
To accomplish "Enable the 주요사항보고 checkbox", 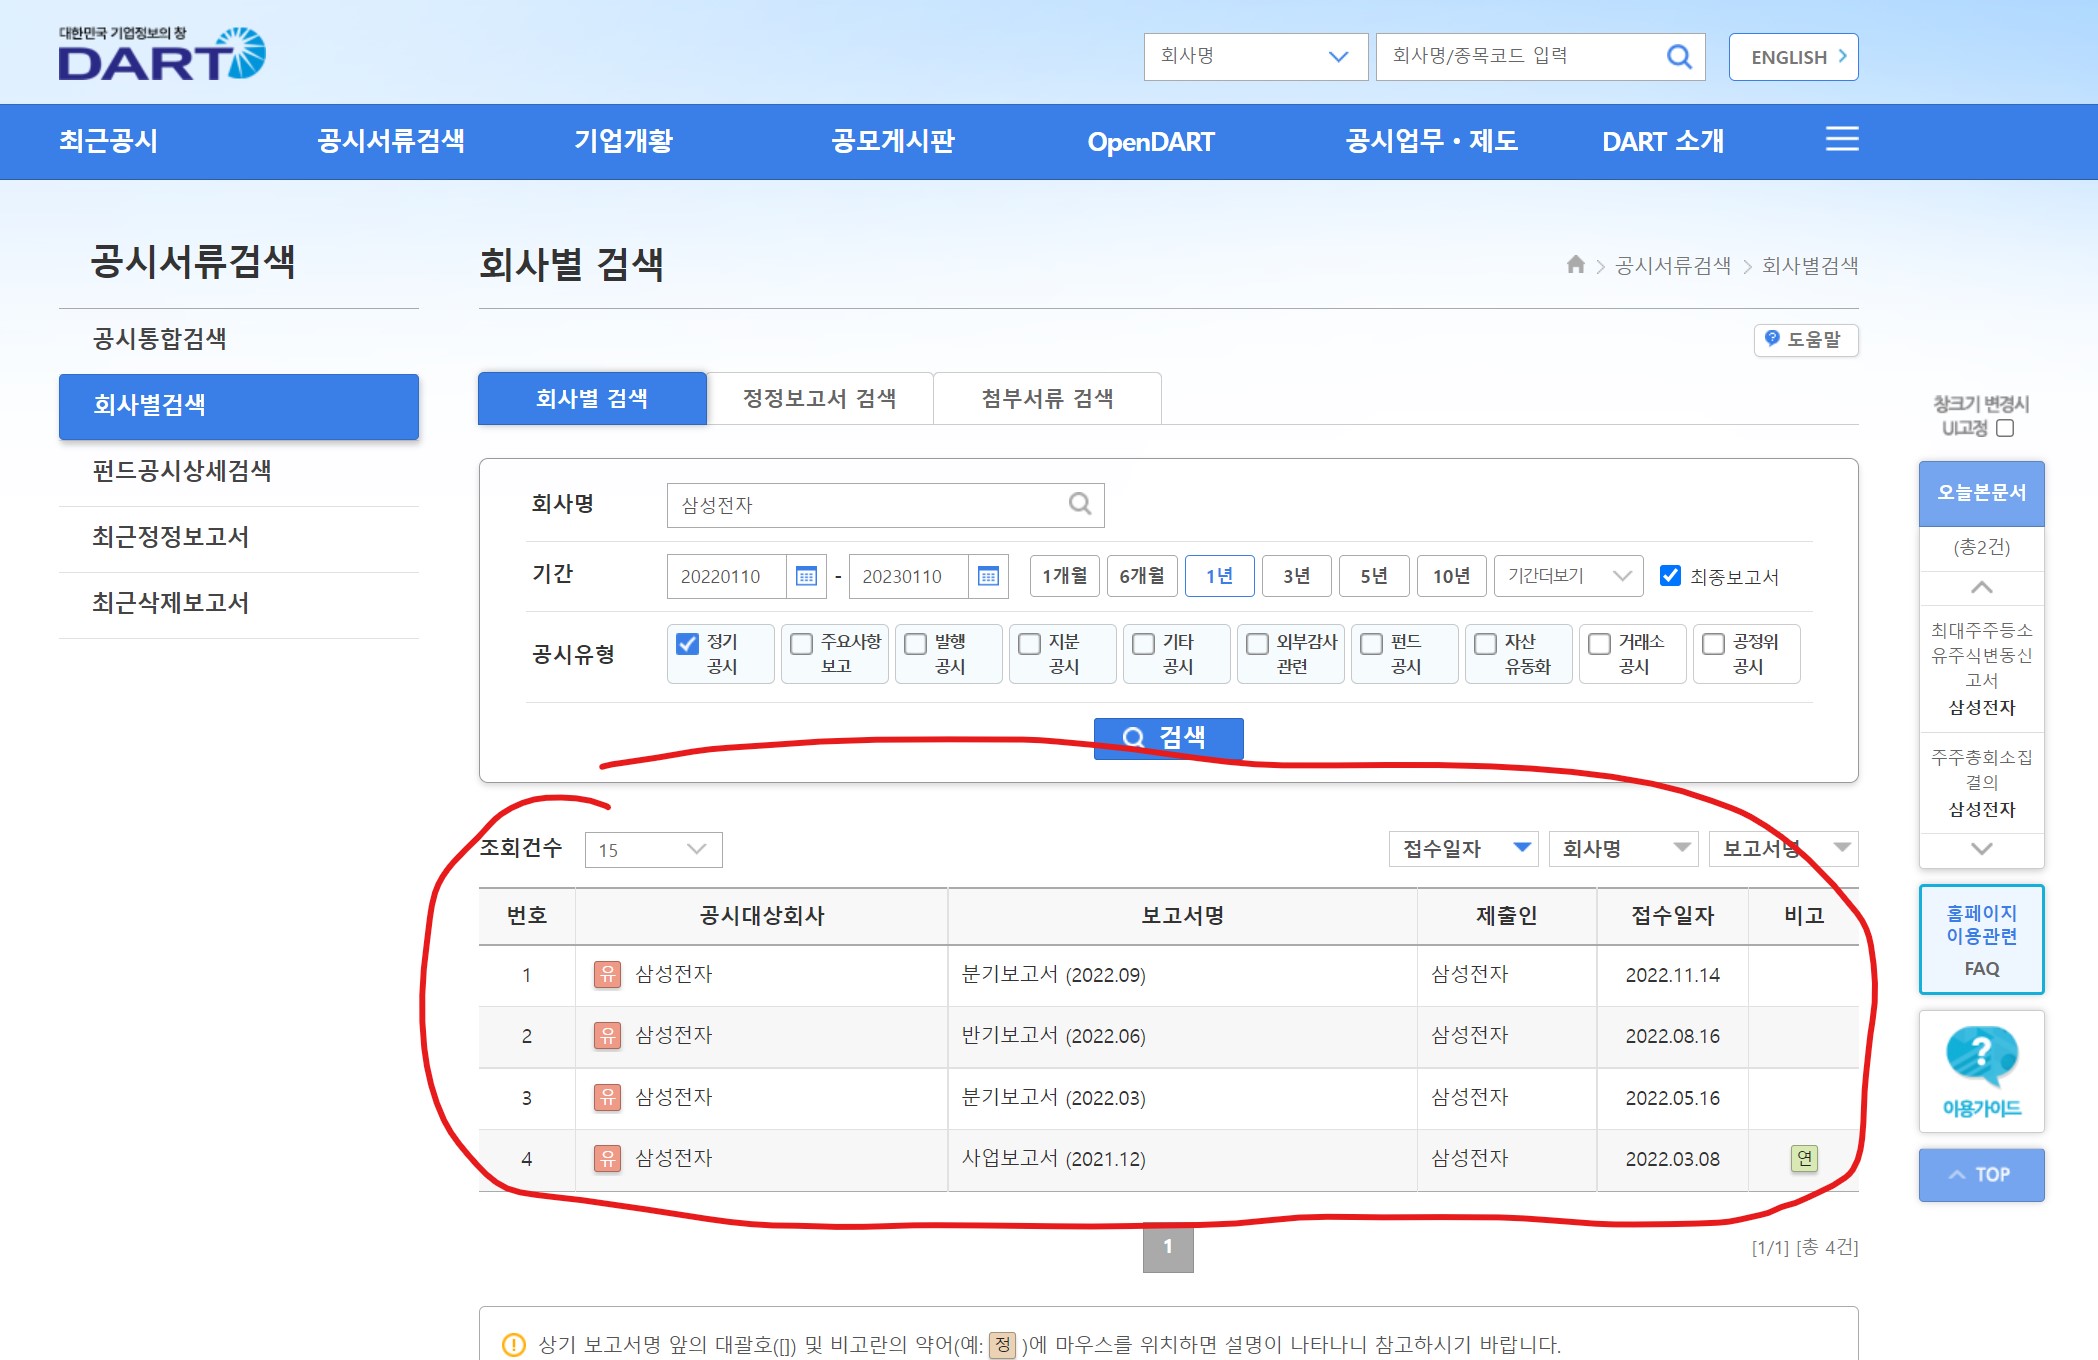I will [801, 643].
